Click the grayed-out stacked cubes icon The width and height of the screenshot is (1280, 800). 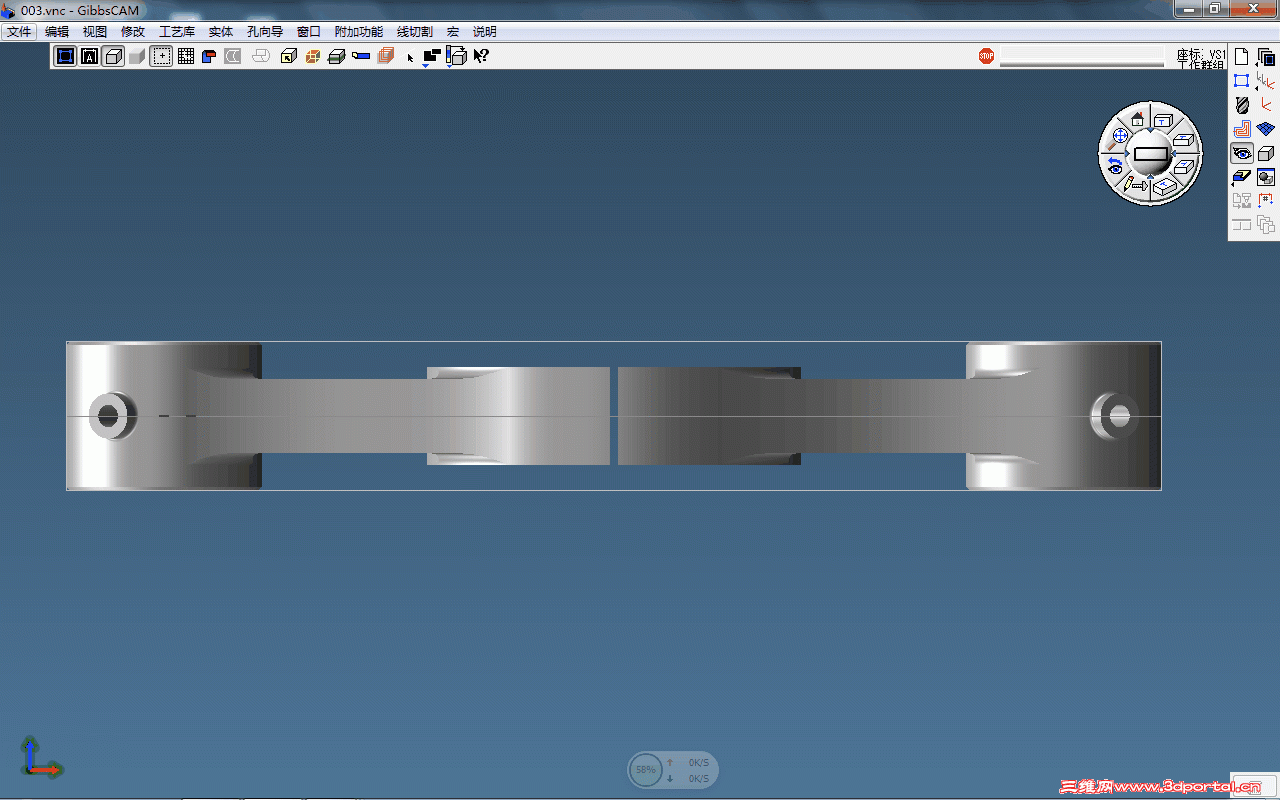coord(385,56)
